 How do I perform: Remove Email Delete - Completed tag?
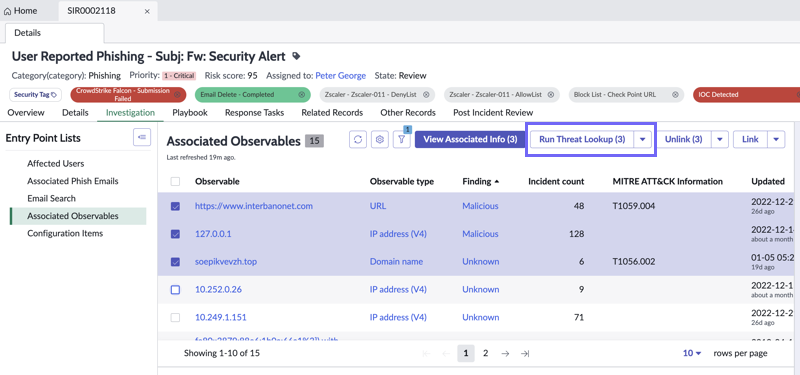(302, 94)
